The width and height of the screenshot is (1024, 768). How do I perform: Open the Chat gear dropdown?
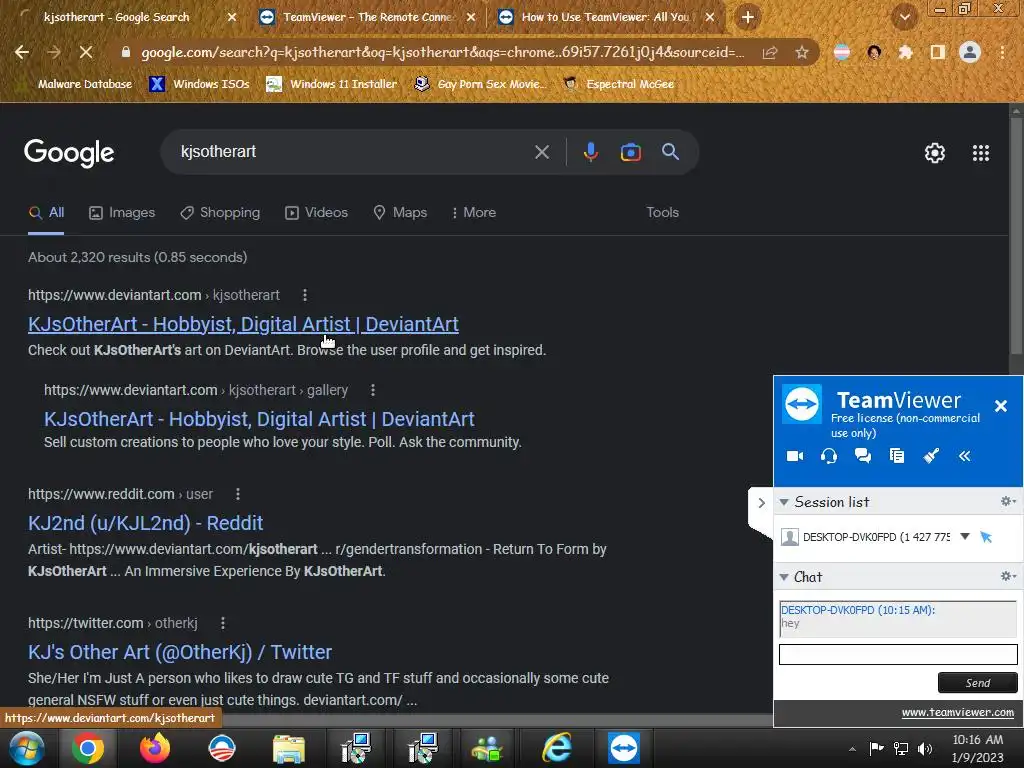click(x=1008, y=576)
